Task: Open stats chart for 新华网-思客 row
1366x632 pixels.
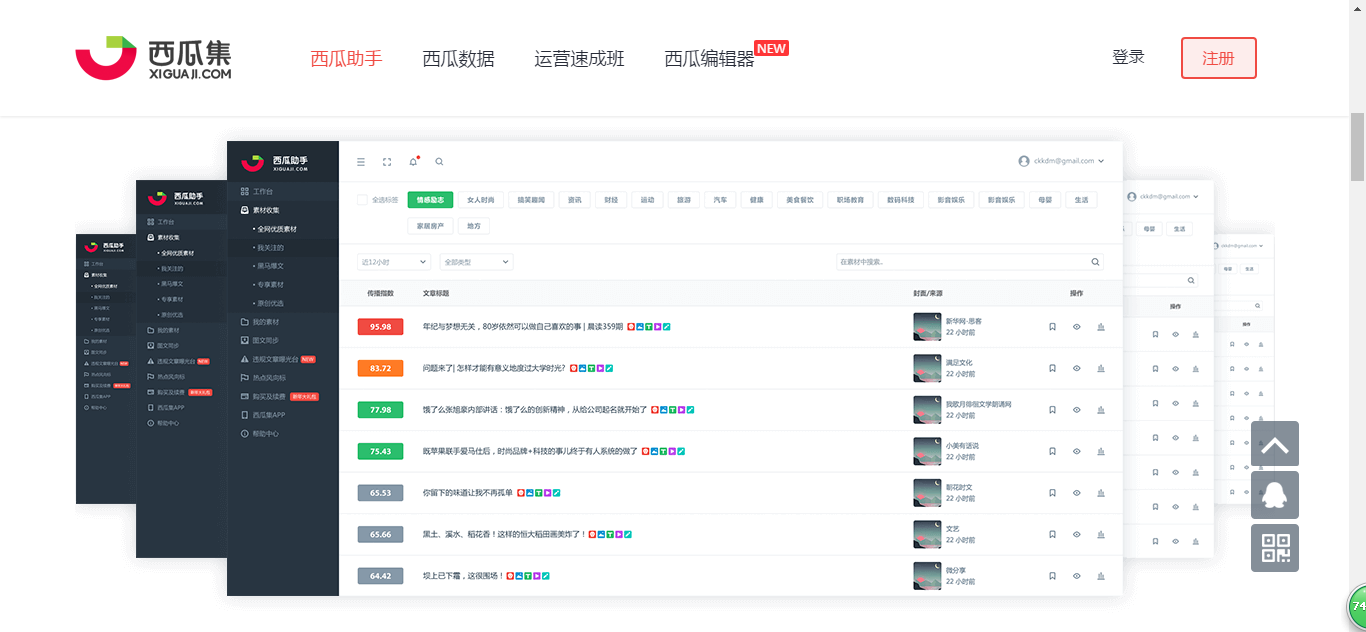Action: [x=1101, y=326]
